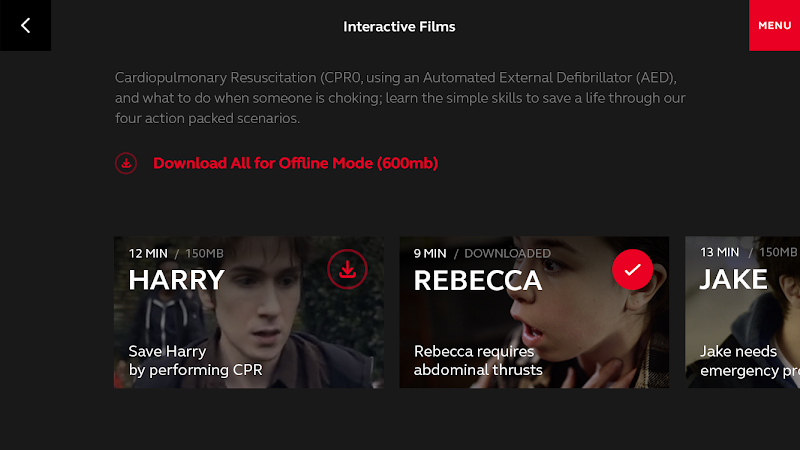Download the Harry film via its icon
The image size is (800, 450).
click(x=347, y=269)
